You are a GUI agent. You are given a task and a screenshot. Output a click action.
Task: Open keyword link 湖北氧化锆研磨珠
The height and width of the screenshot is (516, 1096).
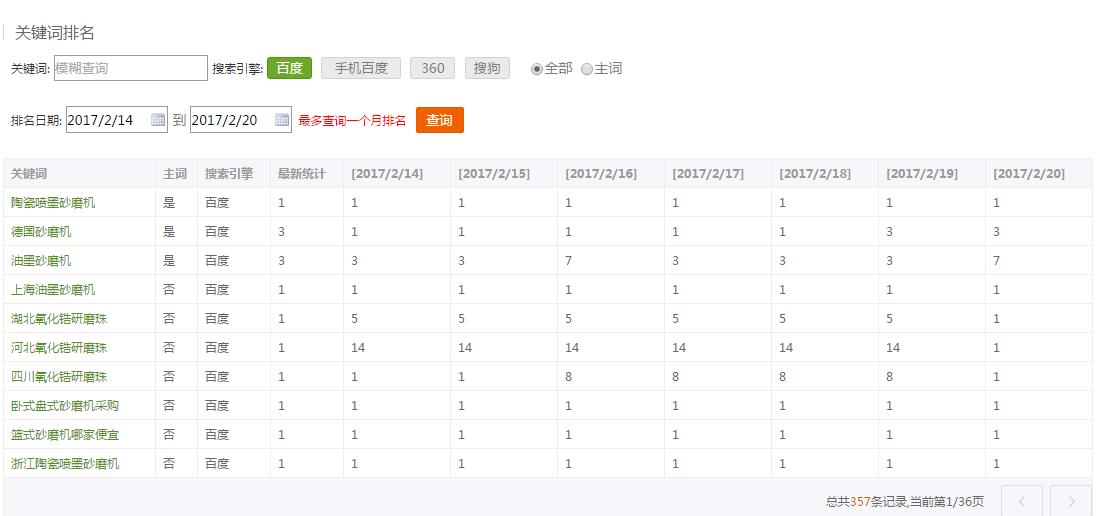[x=59, y=319]
